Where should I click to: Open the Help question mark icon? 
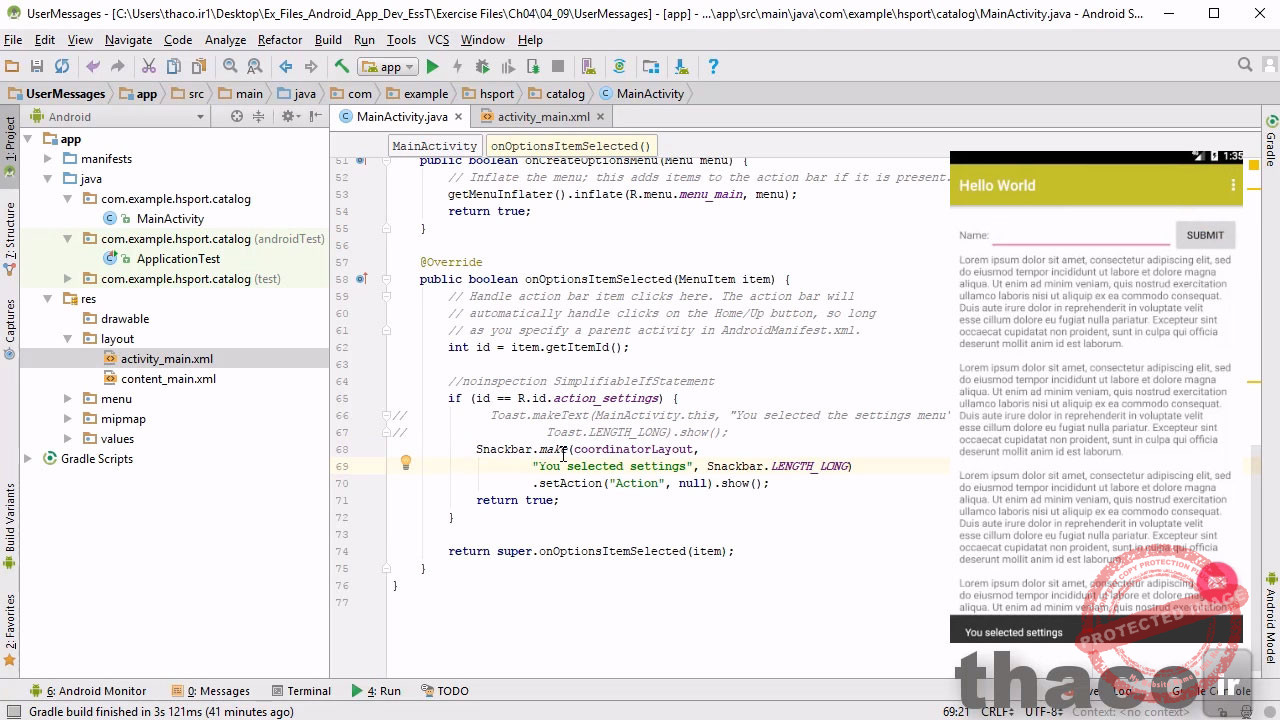713,67
